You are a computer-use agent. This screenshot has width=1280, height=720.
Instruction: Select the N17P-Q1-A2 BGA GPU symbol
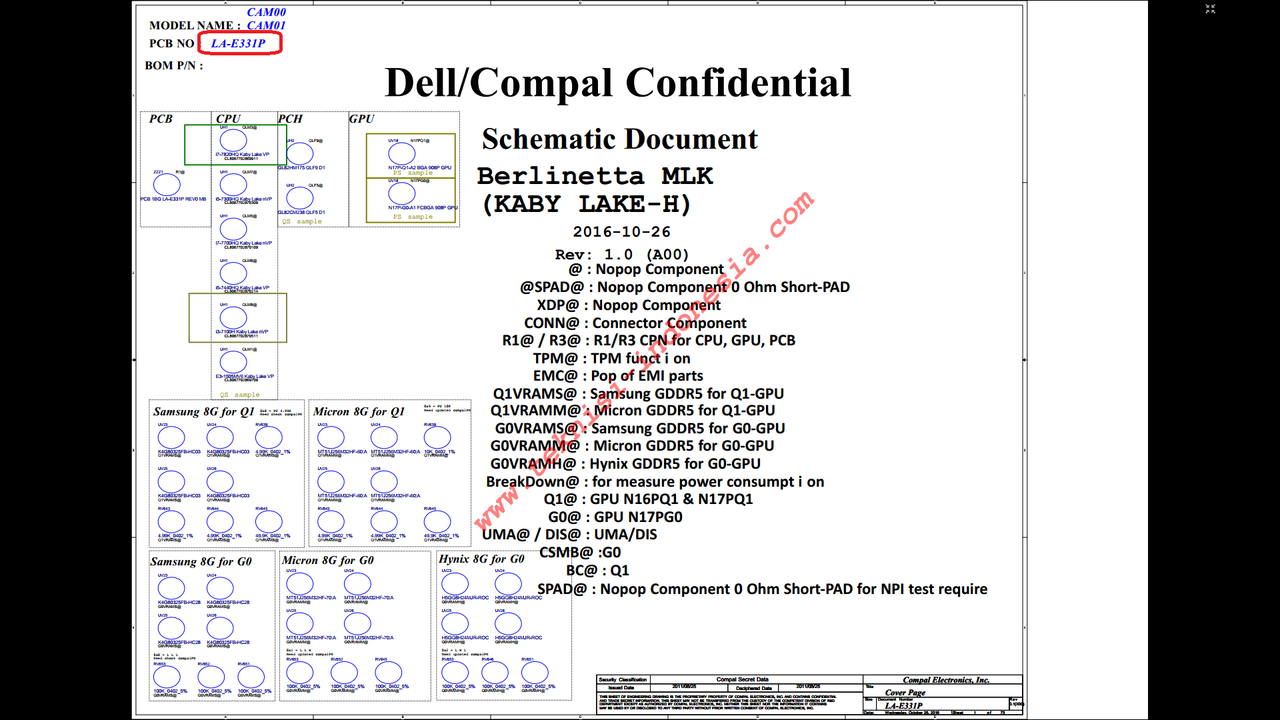[402, 153]
